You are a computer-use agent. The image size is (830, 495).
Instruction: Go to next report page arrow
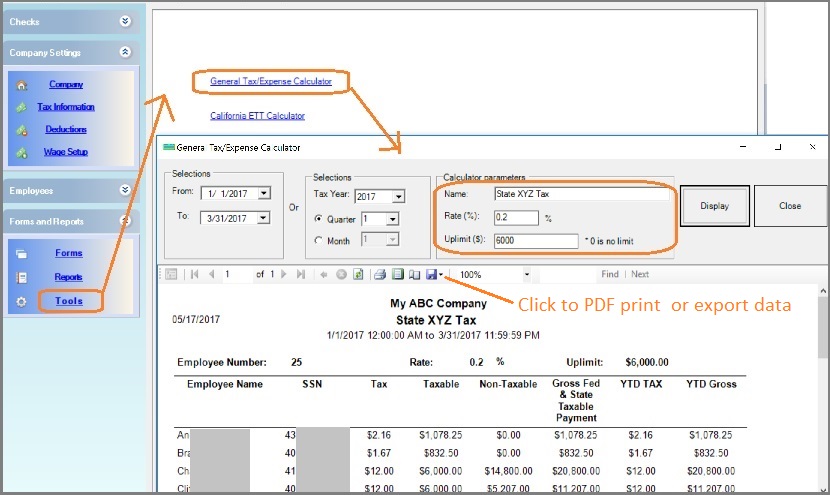point(284,274)
